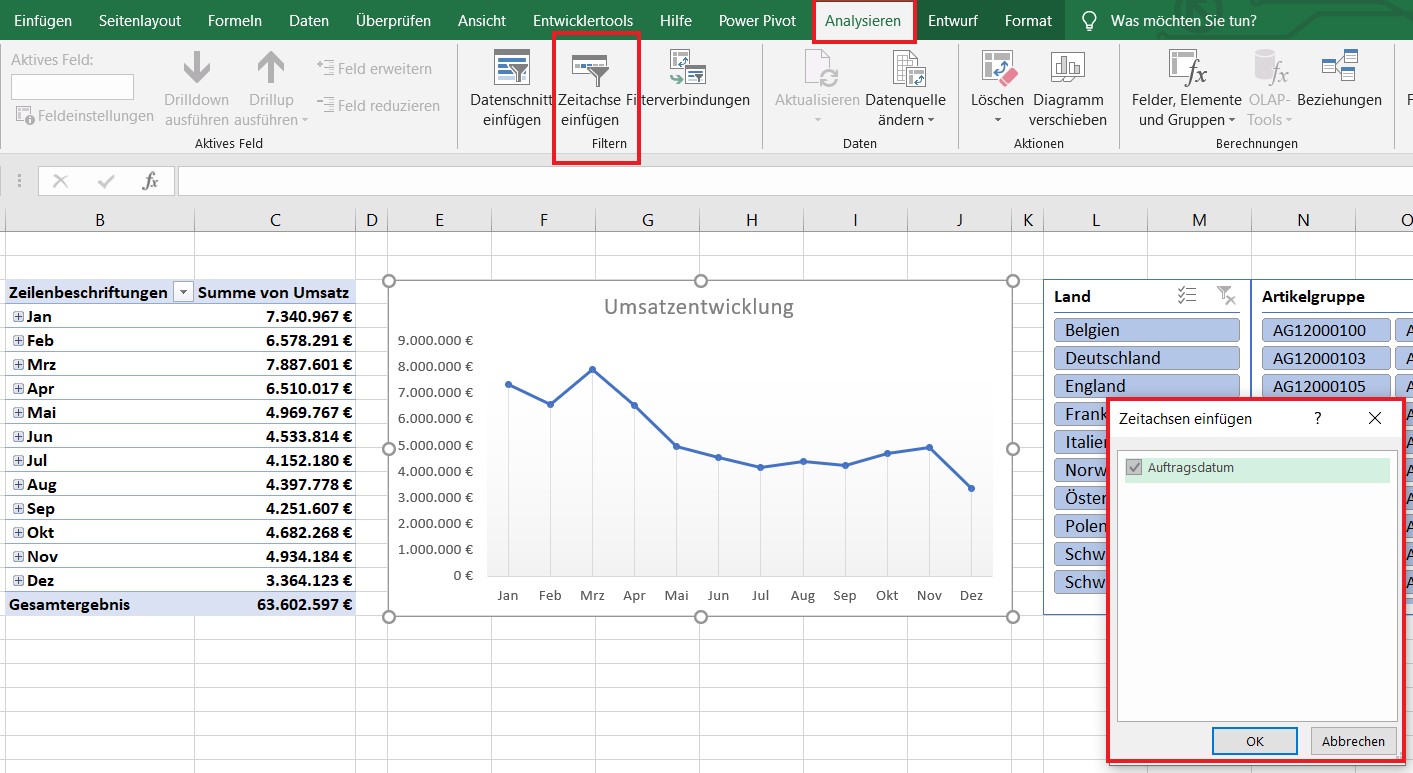1413x773 pixels.
Task: Confirm the timeline dialog with OK
Action: tap(1254, 740)
